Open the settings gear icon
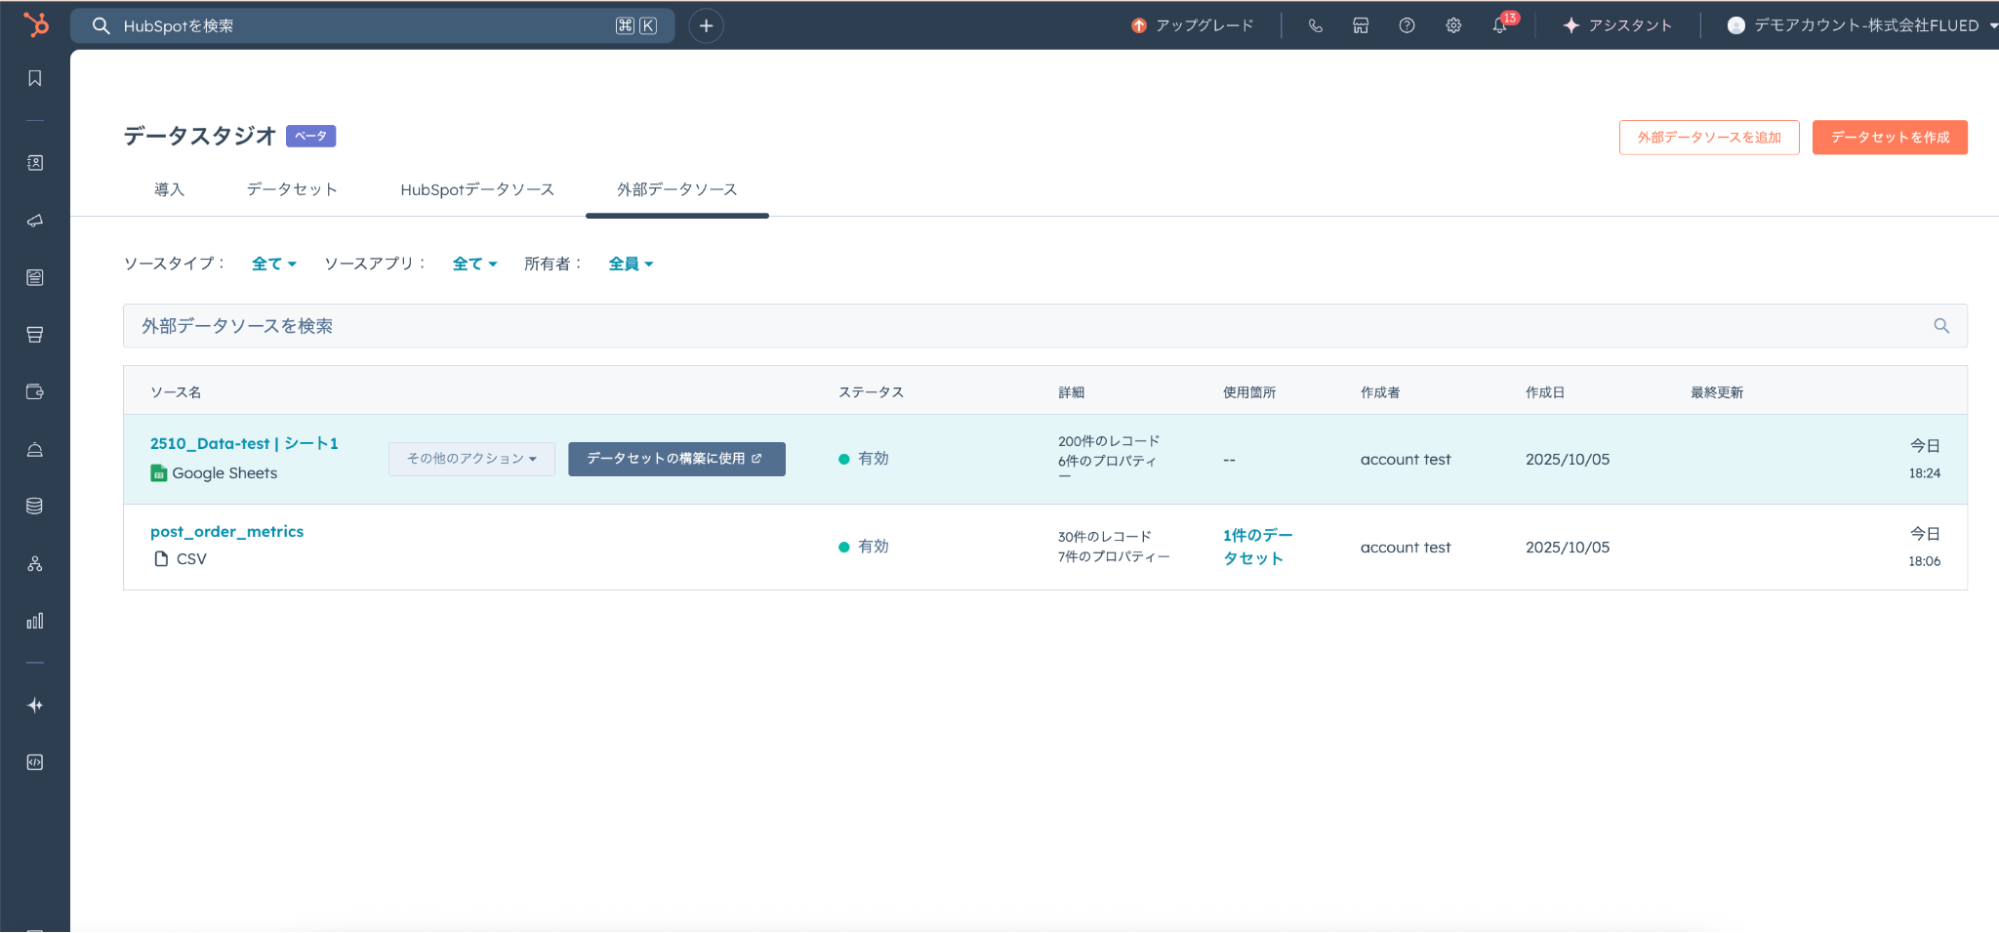The height and width of the screenshot is (933, 1999). (x=1453, y=26)
